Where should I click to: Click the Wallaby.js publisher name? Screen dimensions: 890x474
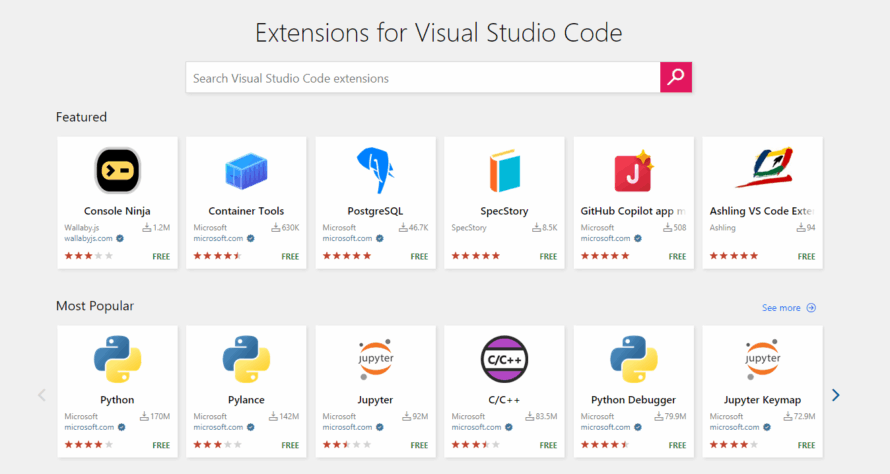pos(81,228)
